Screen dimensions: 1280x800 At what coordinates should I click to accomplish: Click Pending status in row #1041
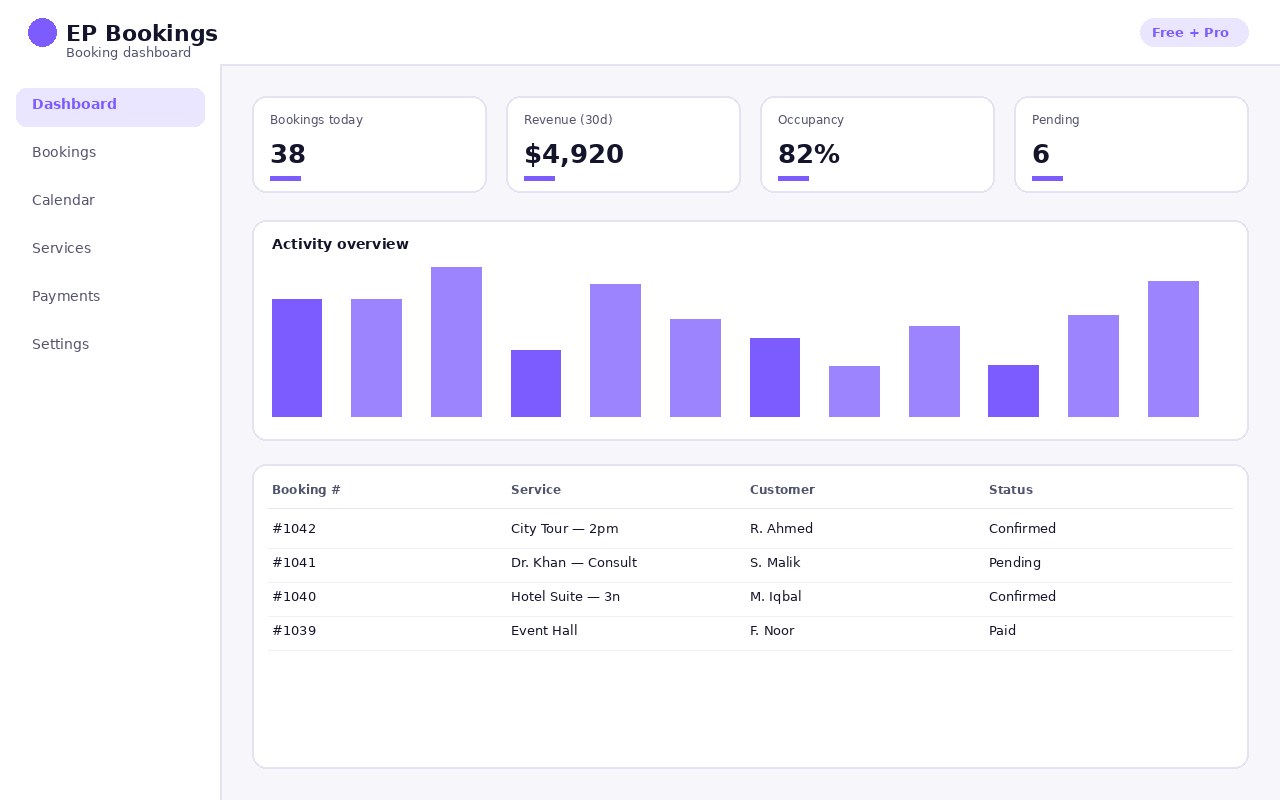click(1015, 563)
